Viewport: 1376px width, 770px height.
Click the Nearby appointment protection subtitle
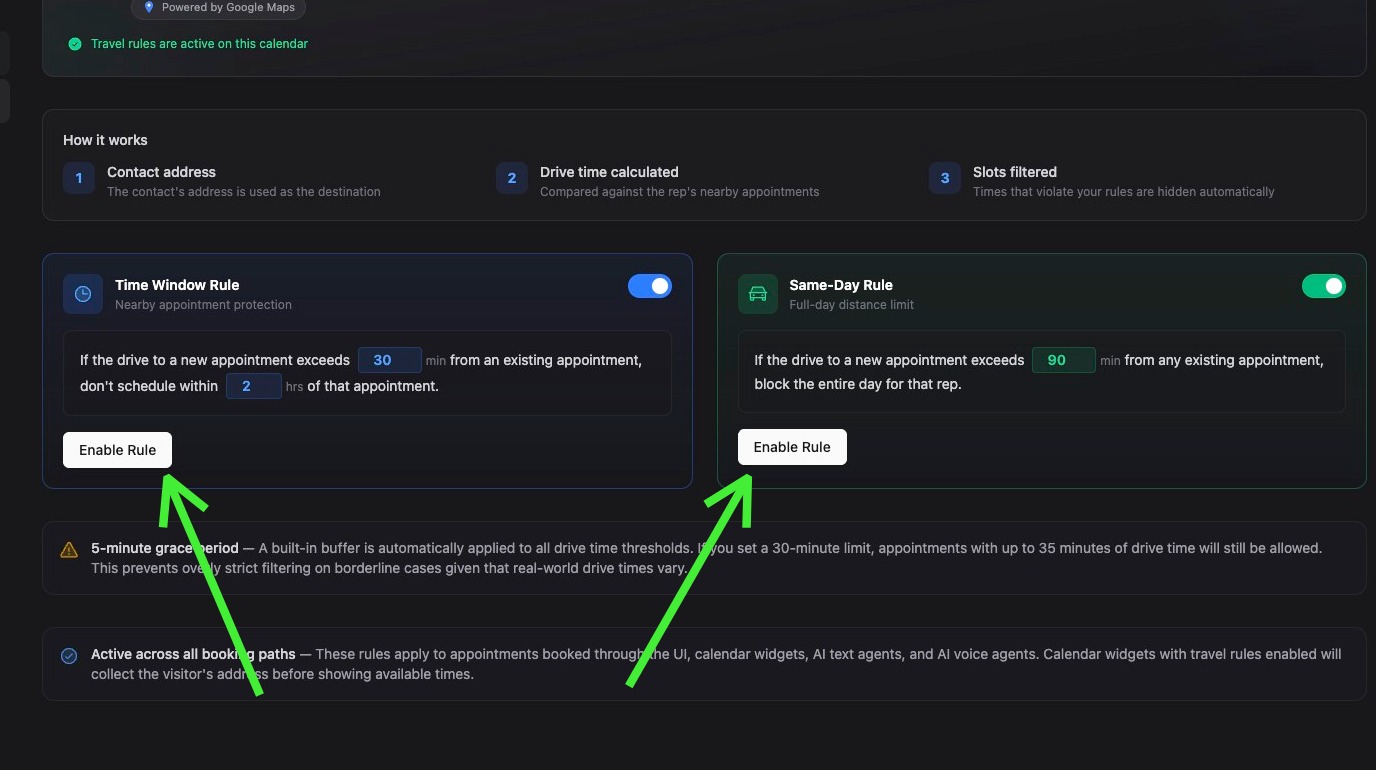point(203,305)
